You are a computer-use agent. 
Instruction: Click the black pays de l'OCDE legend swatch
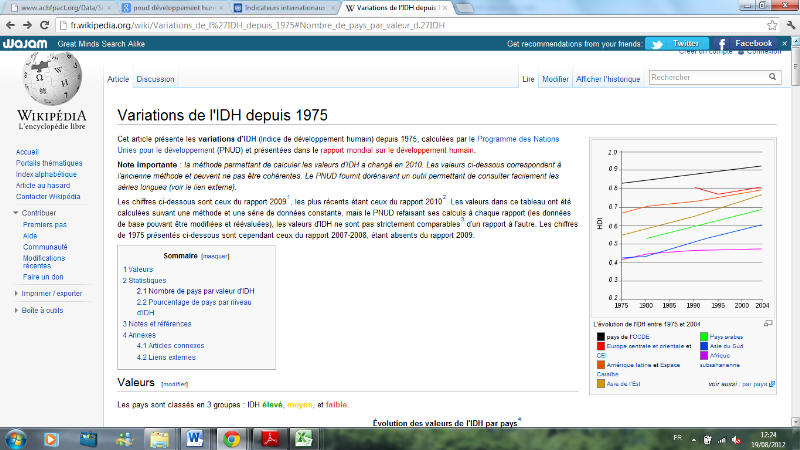pyautogui.click(x=601, y=337)
